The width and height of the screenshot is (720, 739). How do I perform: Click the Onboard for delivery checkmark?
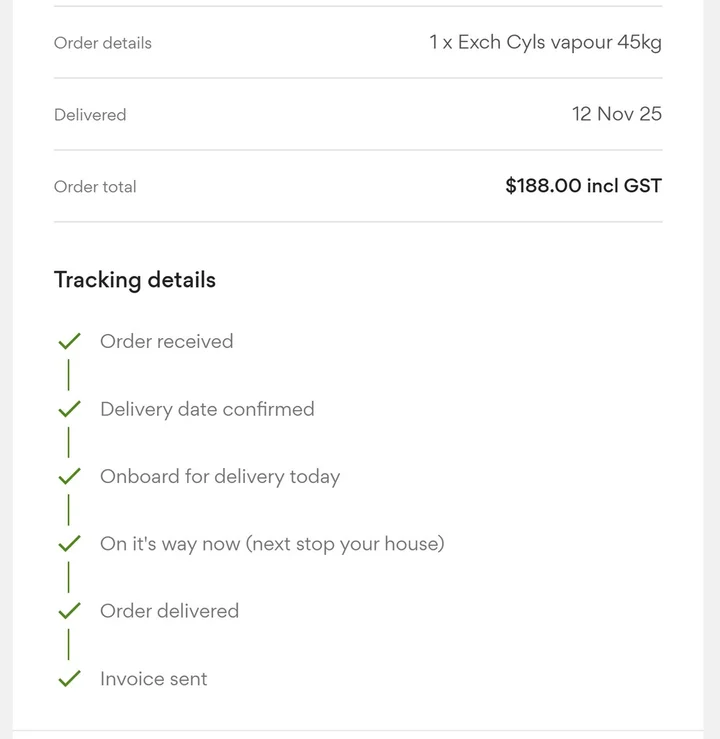tap(69, 477)
